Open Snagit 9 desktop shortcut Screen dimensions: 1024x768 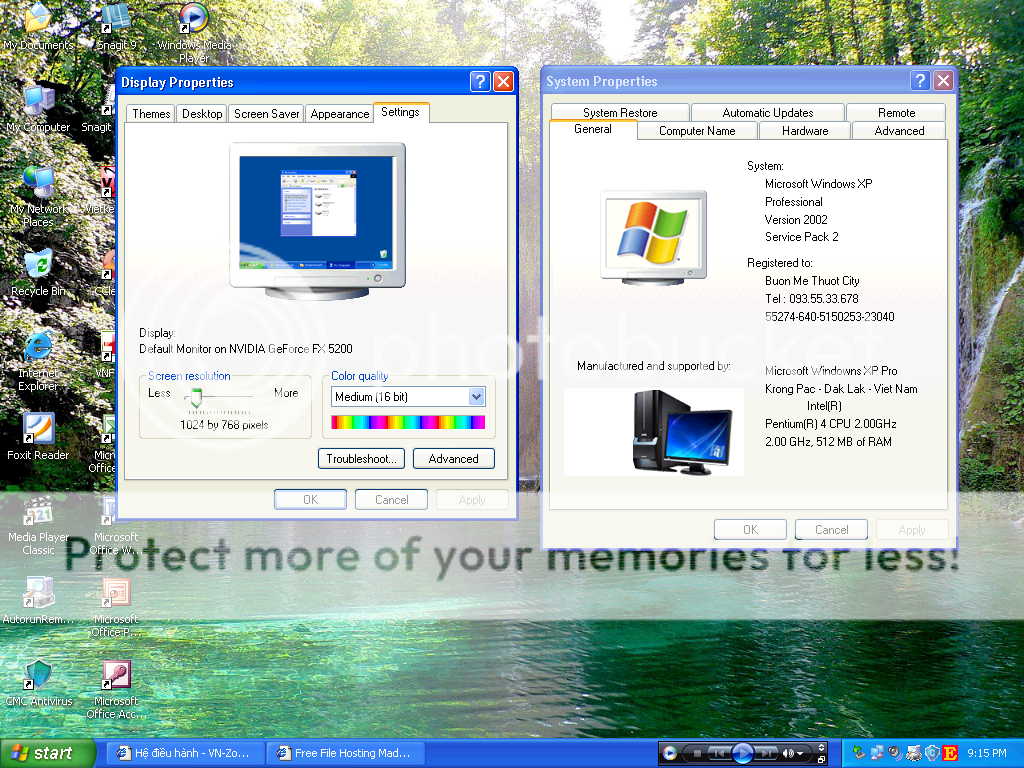tap(116, 26)
